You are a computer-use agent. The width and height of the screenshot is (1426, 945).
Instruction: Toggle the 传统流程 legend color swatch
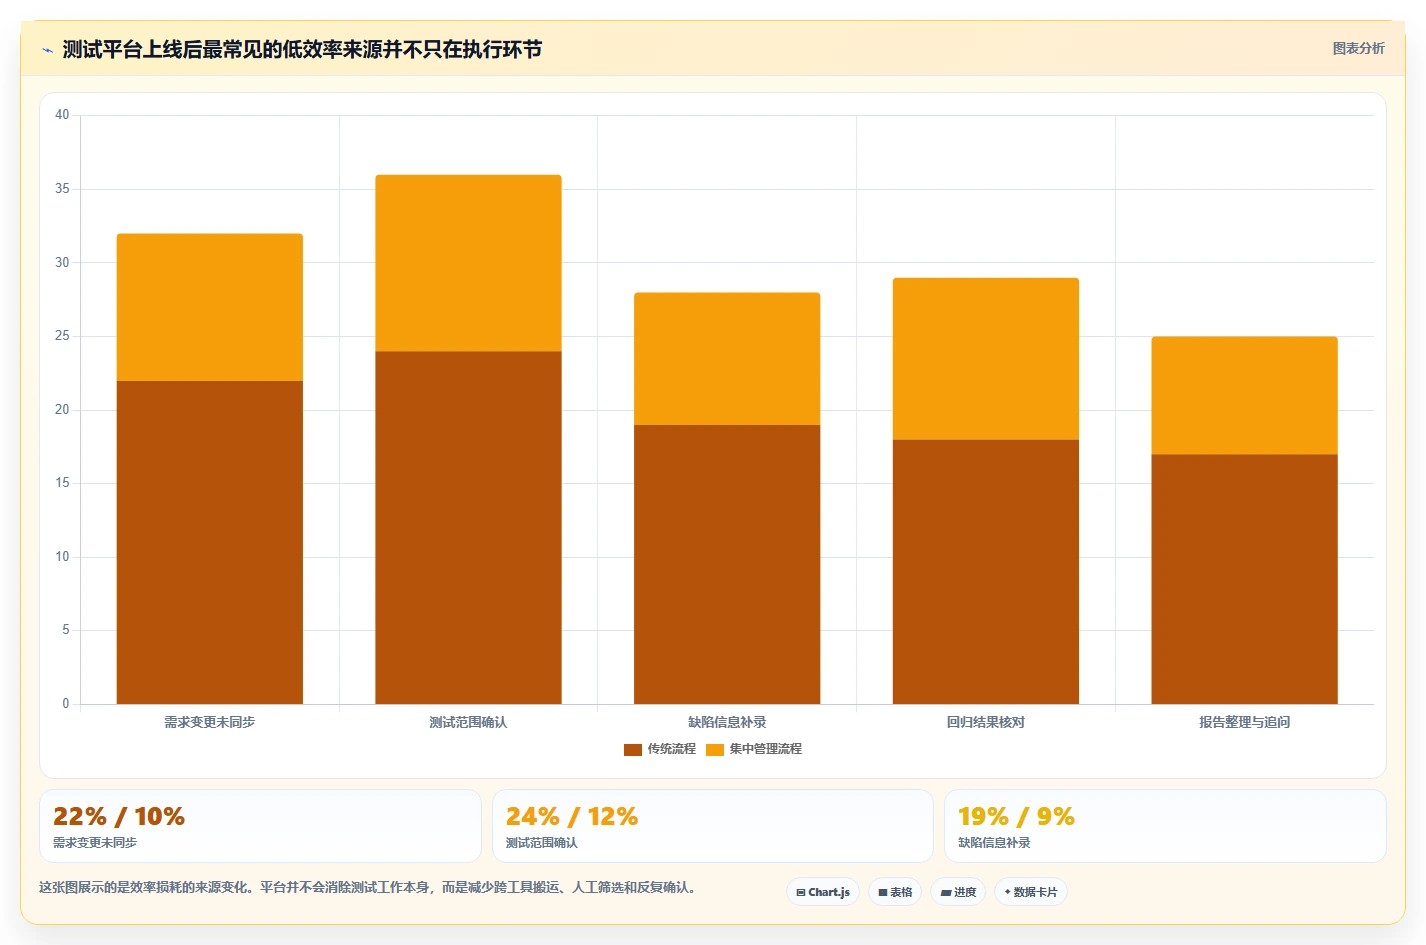point(632,749)
